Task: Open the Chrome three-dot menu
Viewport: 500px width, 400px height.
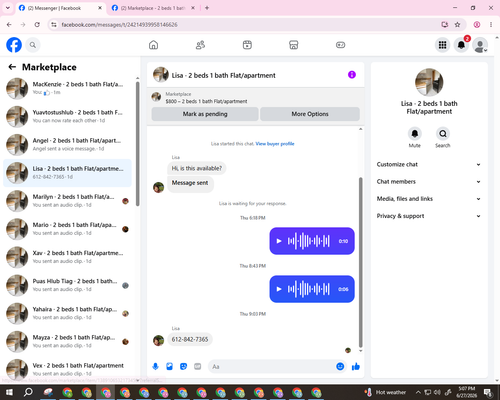Action: (x=491, y=25)
